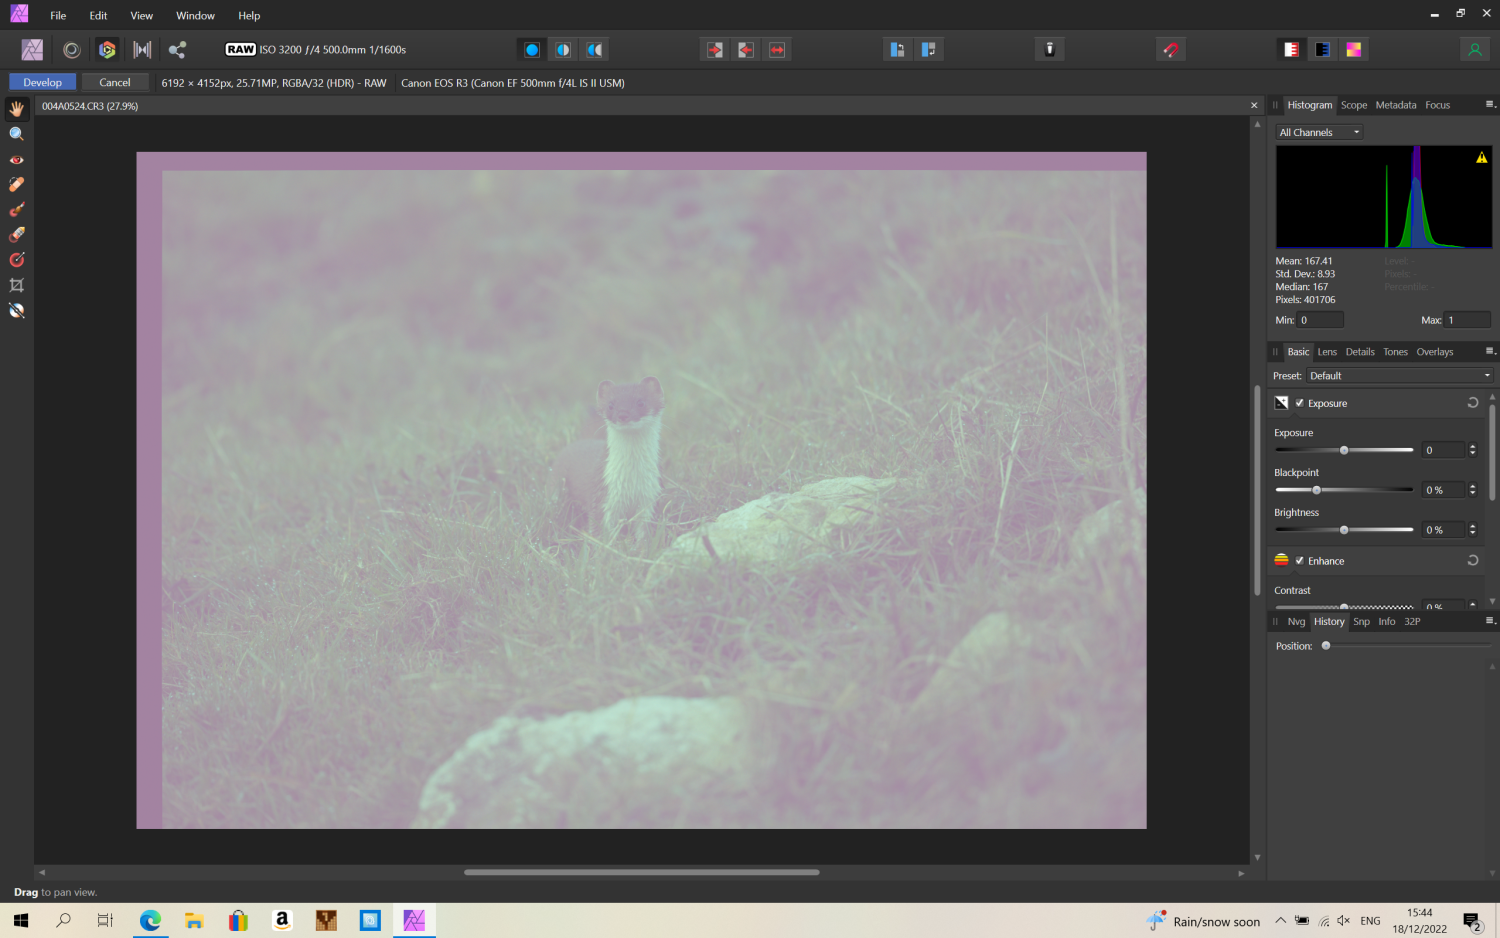Select the Overlay Paint brush tool
The width and height of the screenshot is (1500, 938).
(x=16, y=209)
